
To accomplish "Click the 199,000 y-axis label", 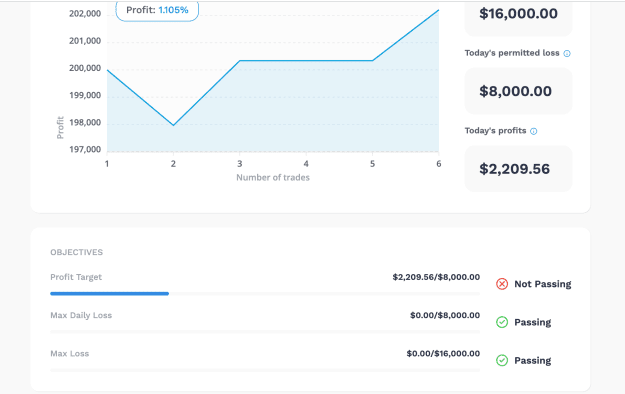I will [x=85, y=95].
